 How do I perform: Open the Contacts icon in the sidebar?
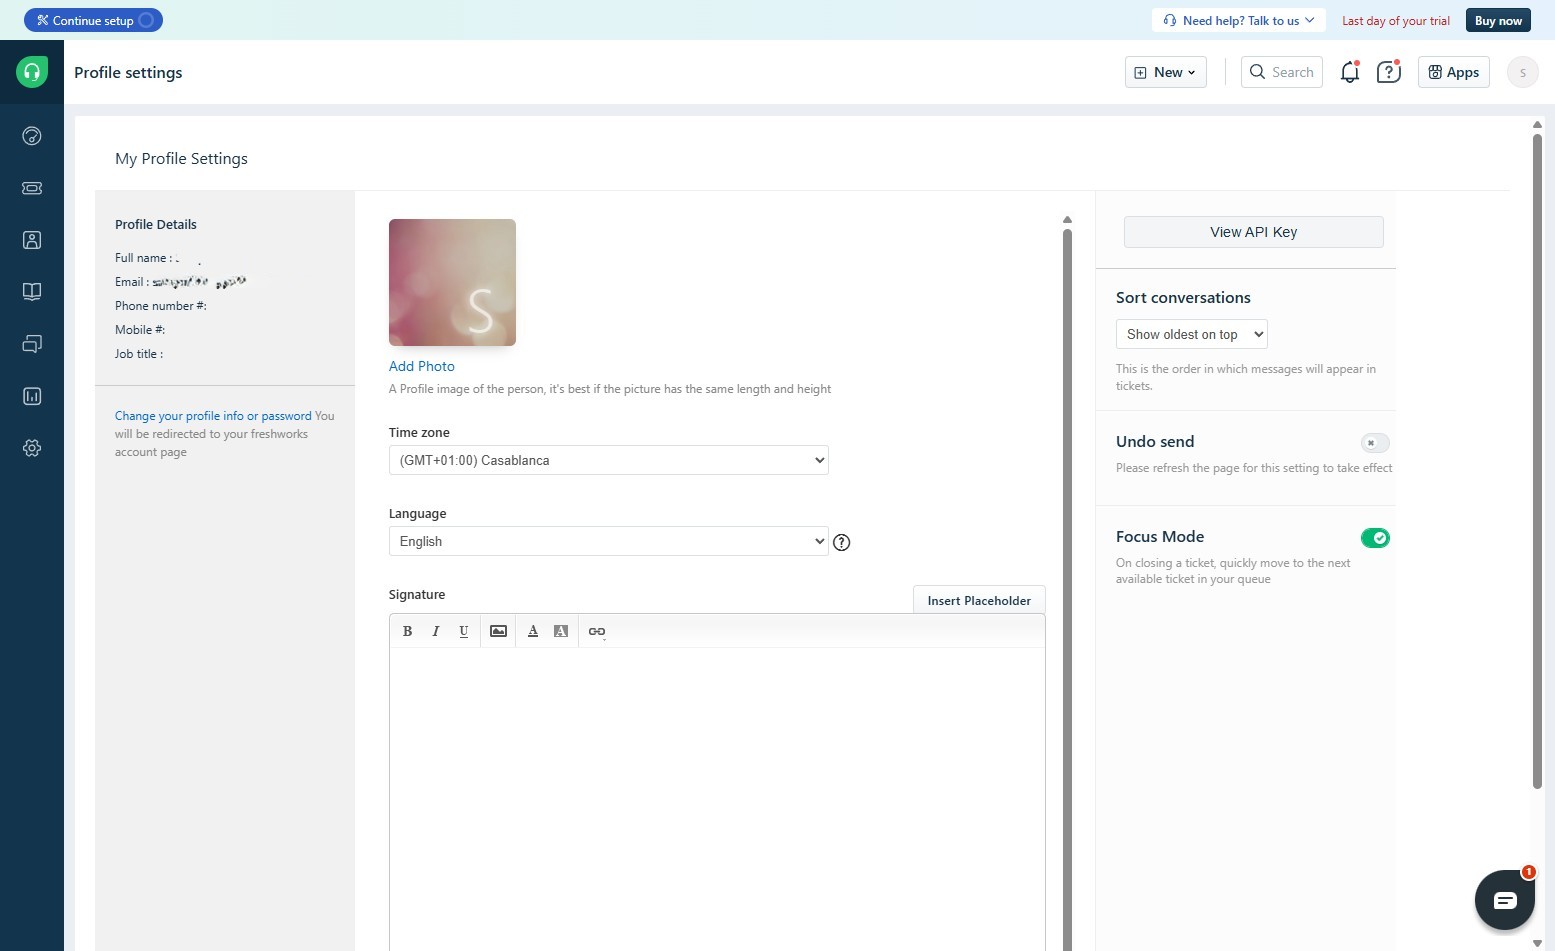32,240
